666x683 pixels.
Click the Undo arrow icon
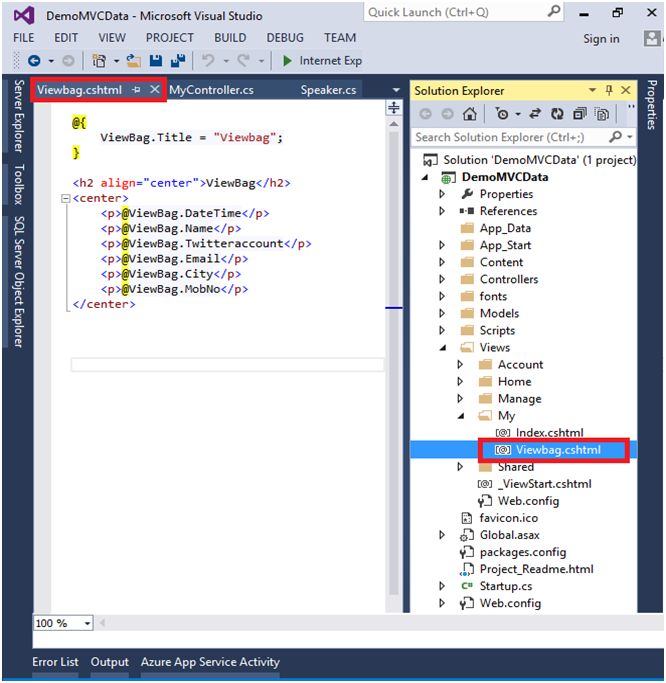pyautogui.click(x=208, y=60)
